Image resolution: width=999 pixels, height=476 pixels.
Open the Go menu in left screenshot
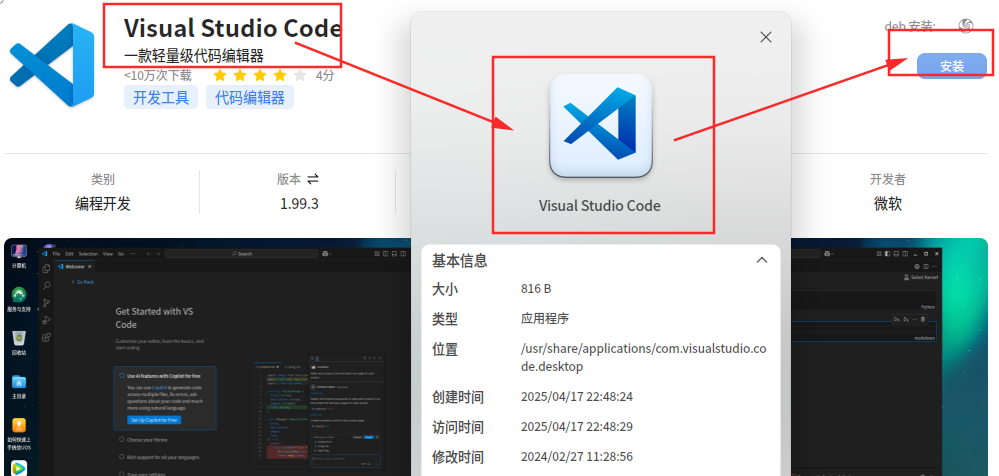pos(120,254)
